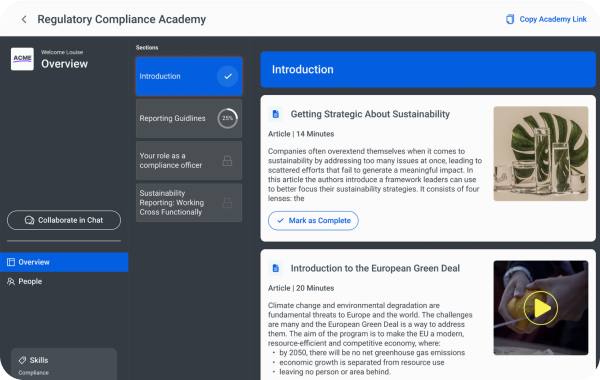Click the Introduction blue header
Screen dimensions: 600x380
pyautogui.click(x=428, y=69)
